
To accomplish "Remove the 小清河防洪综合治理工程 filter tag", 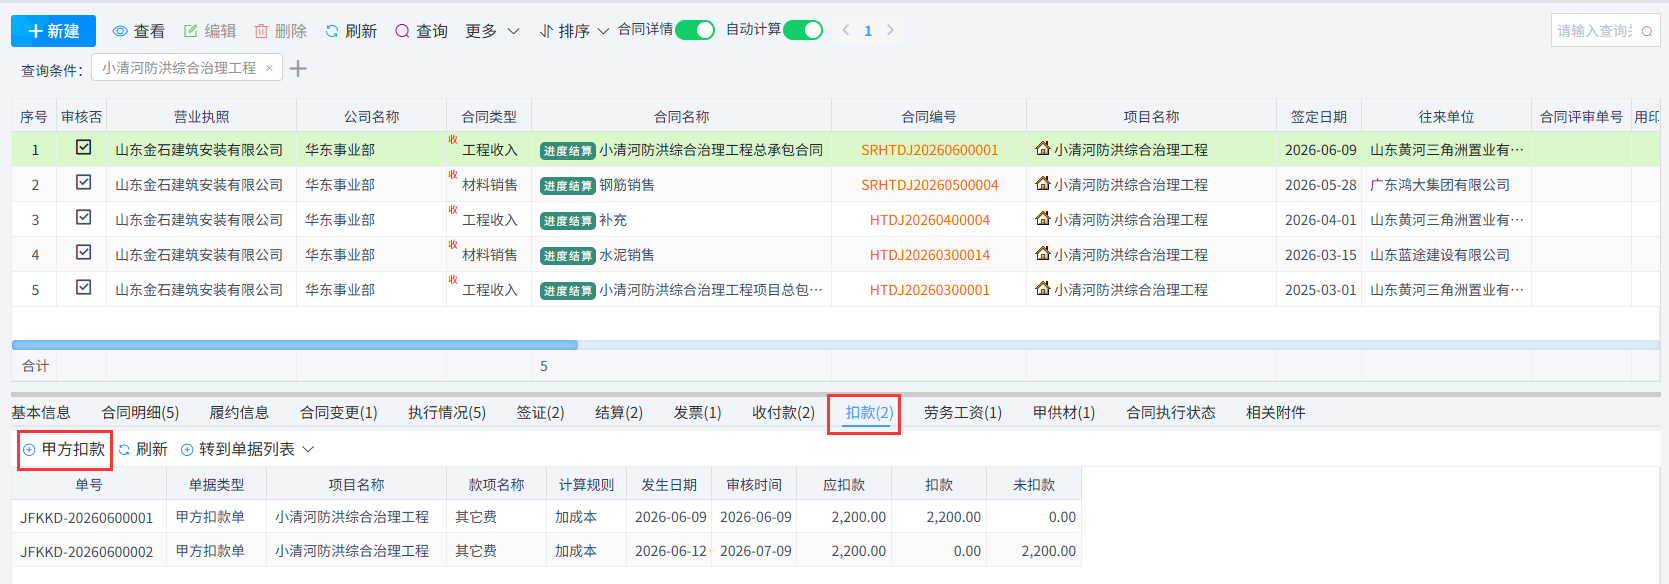I will pos(269,68).
